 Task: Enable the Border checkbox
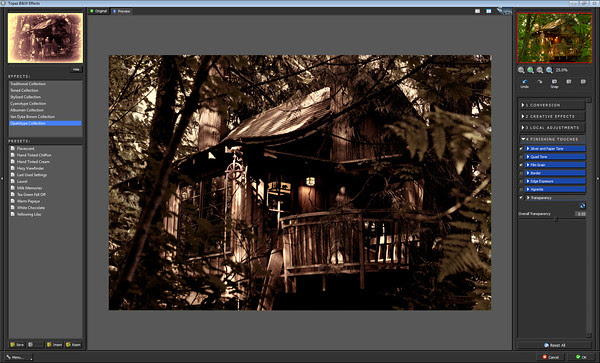pos(521,173)
